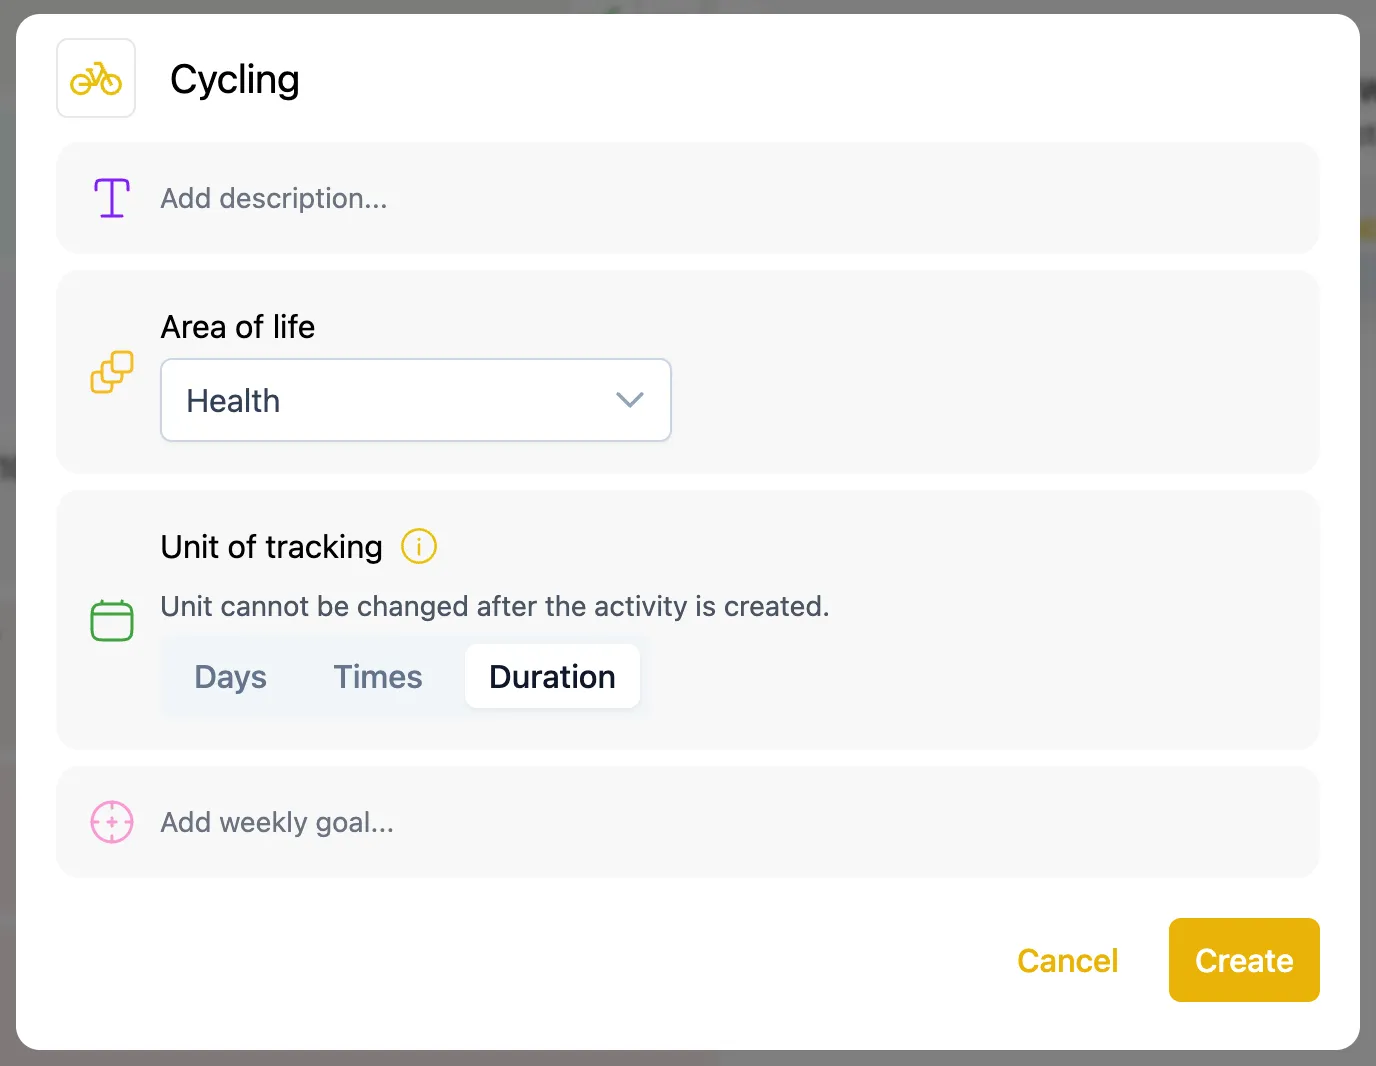Click the Unit of tracking heading

point(271,547)
